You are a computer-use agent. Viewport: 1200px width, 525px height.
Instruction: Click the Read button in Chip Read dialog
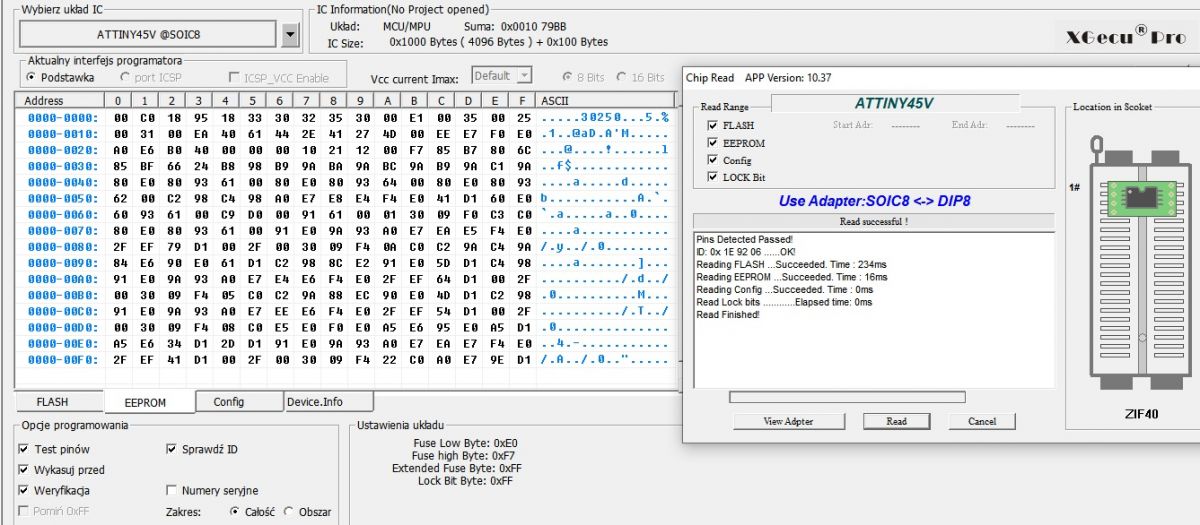pos(897,422)
